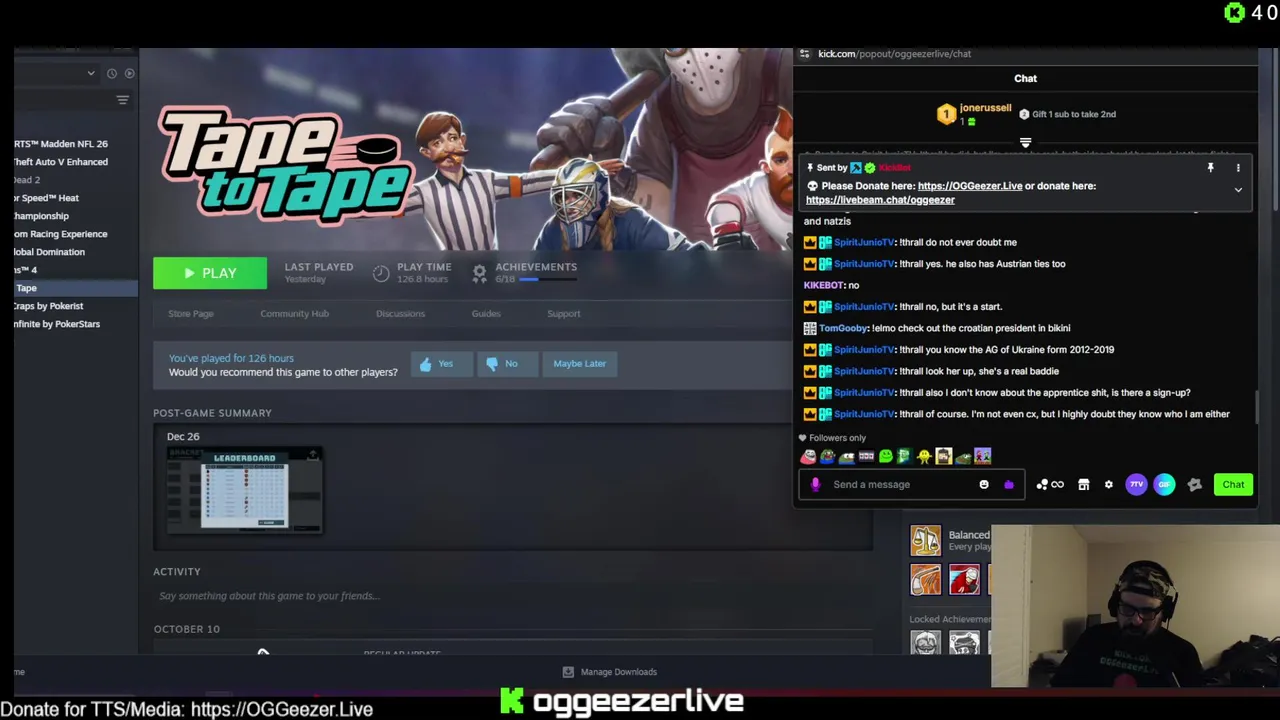Open the Dec 26 leaderboard screenshot thumbnail
1280x720 pixels.
click(x=245, y=490)
